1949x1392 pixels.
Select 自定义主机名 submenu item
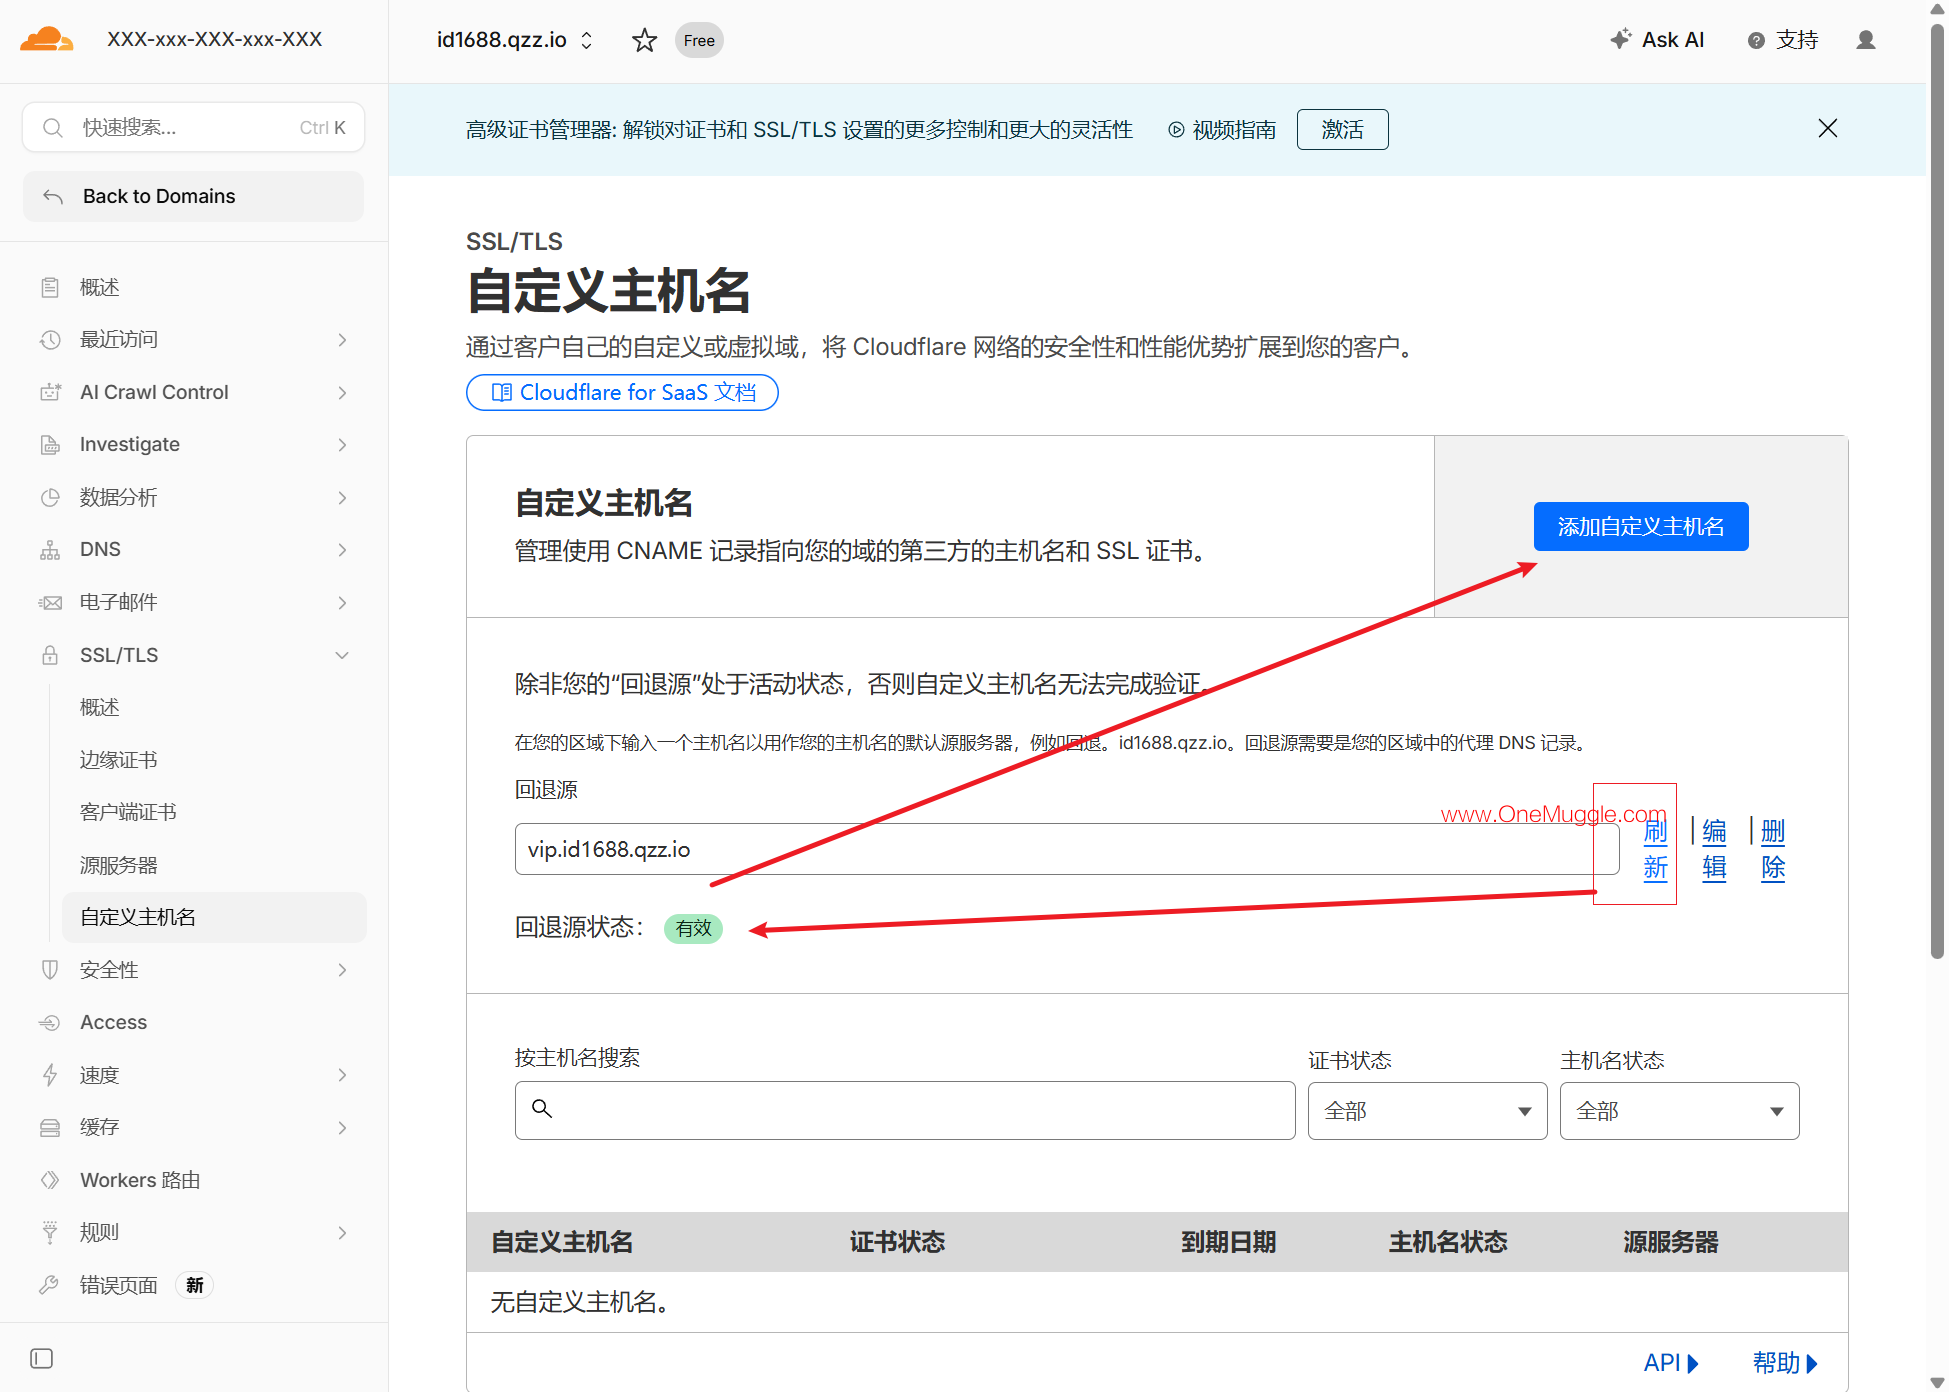tap(214, 917)
